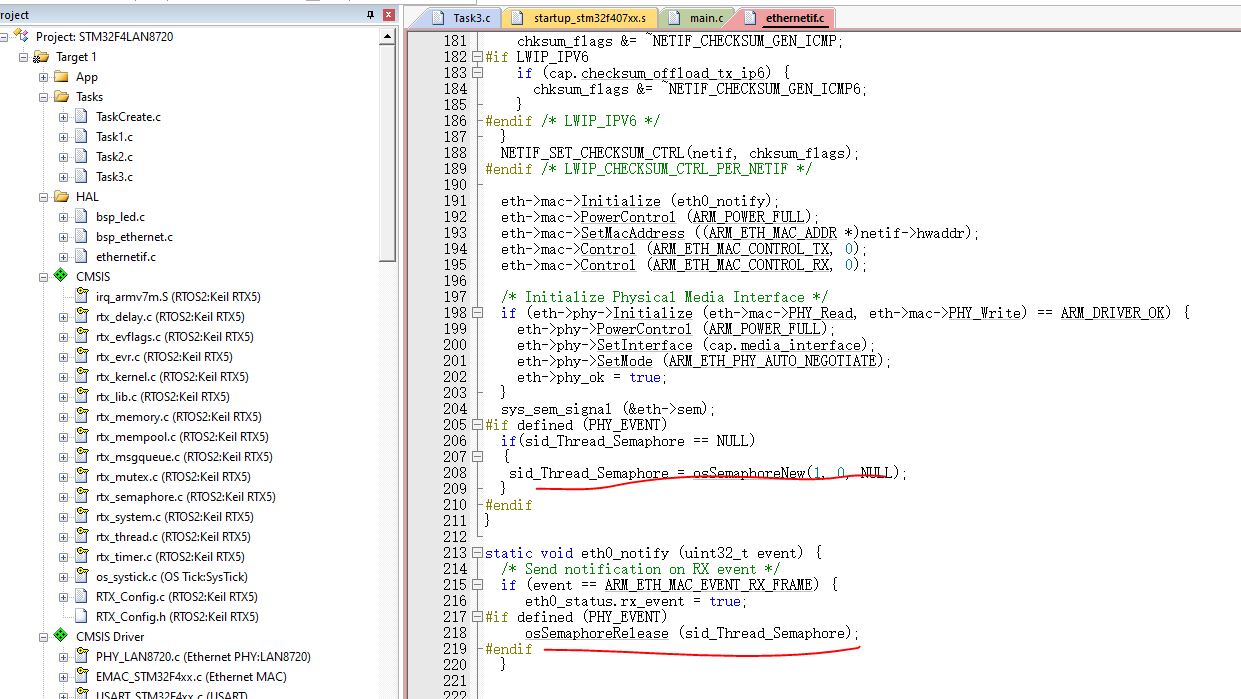The width and height of the screenshot is (1241, 699).
Task: Select ethernetif.c in the HAL group
Action: [126, 257]
